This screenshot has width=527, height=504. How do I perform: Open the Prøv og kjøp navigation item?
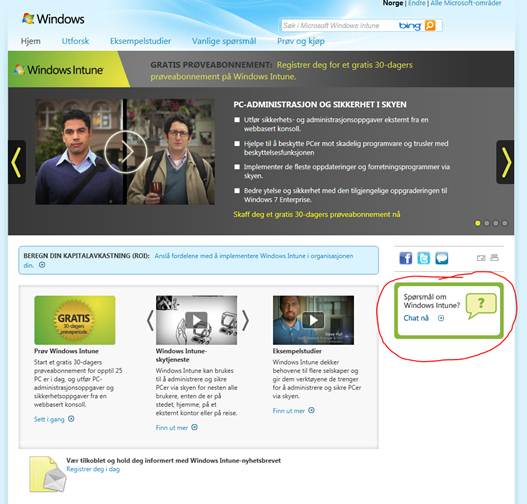pos(301,41)
